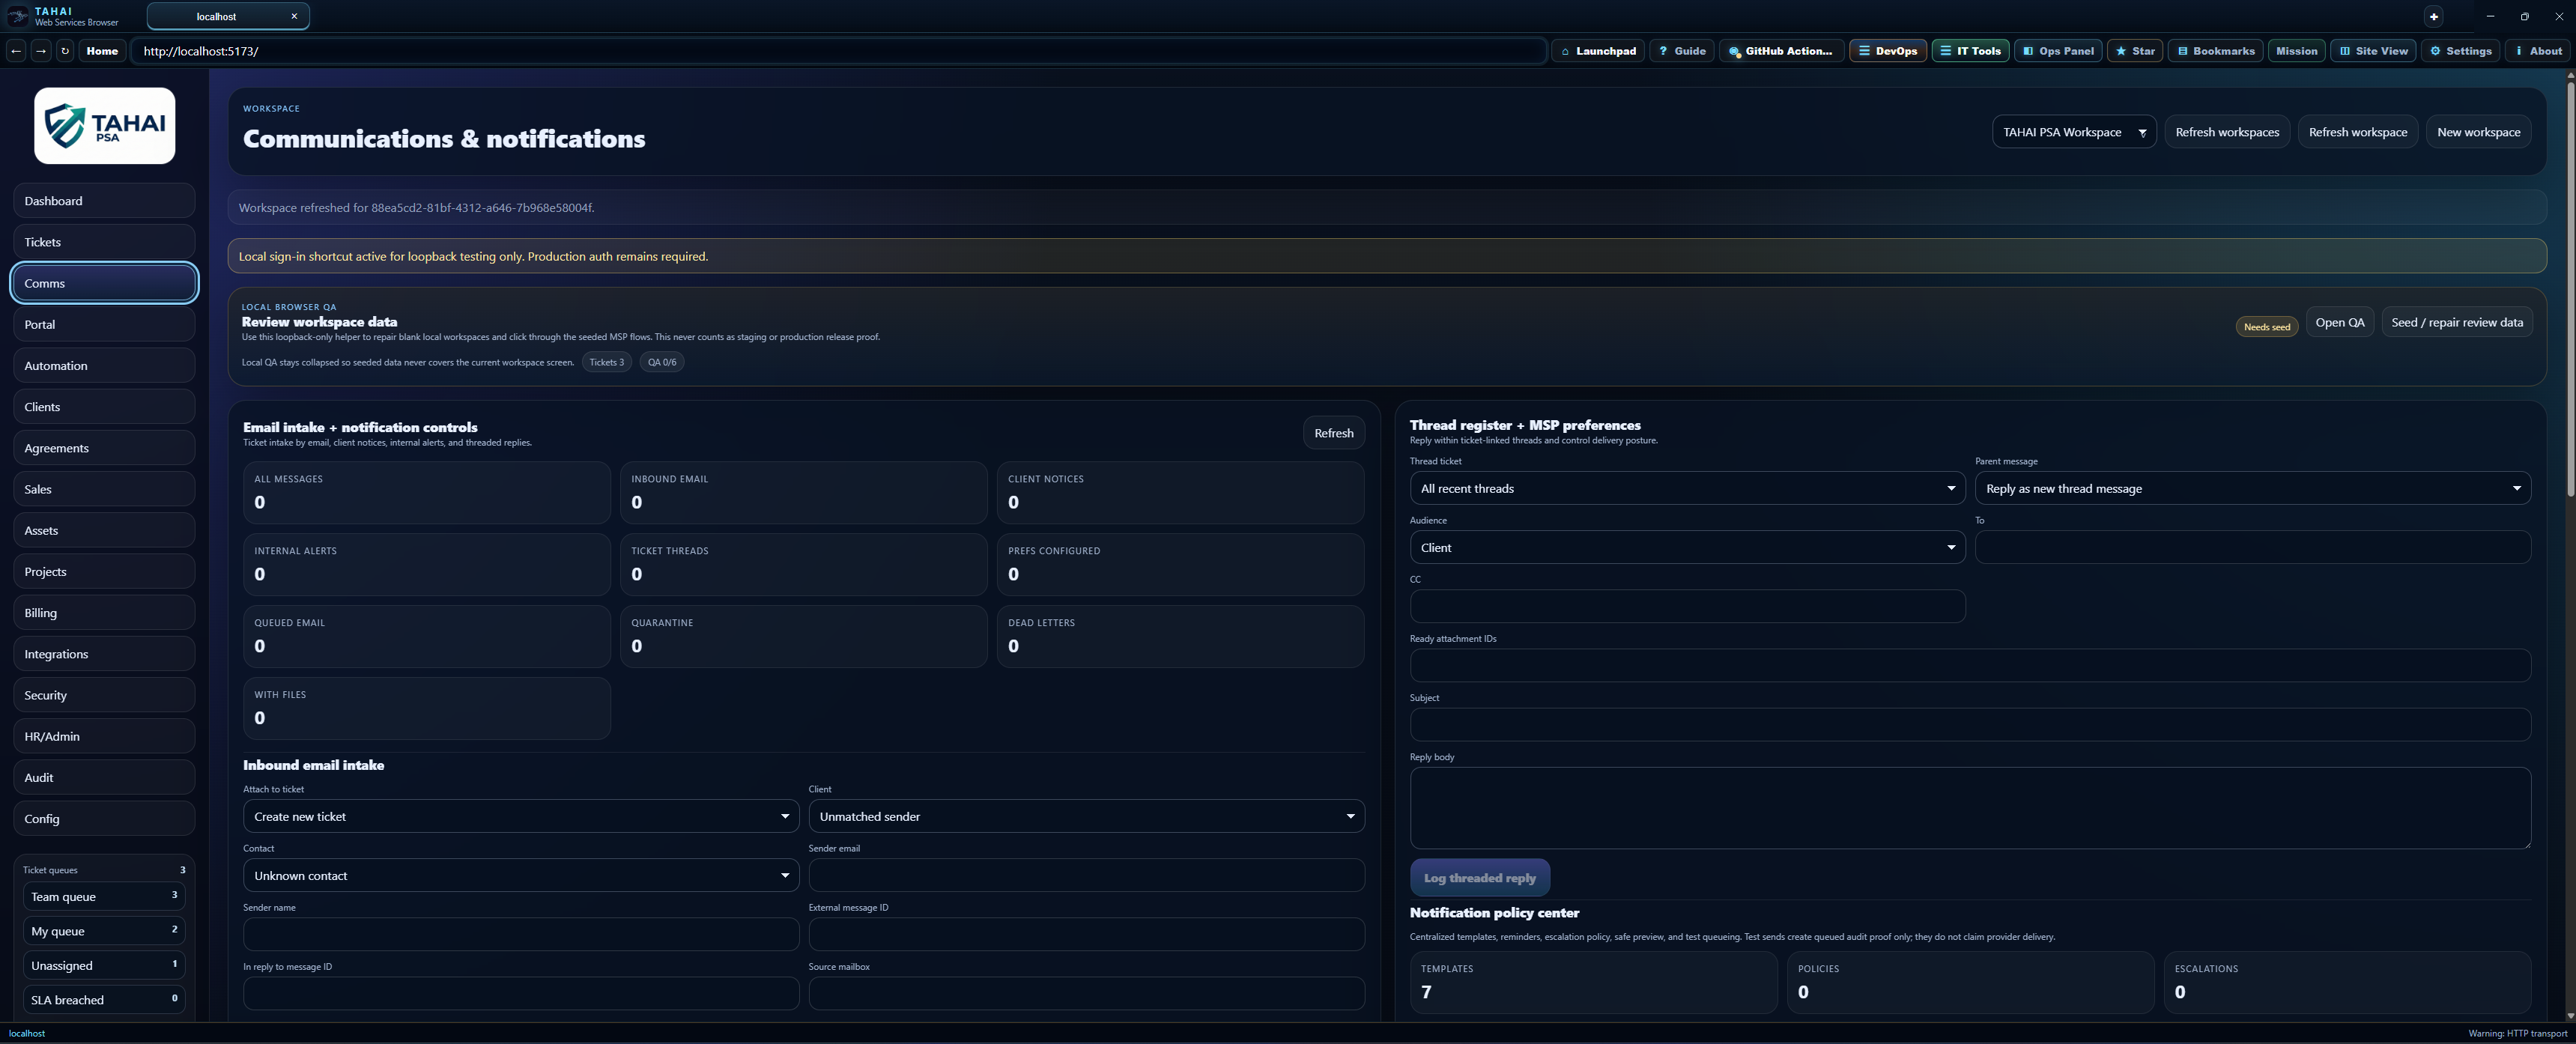
Task: Open Launchpad from the toolbar
Action: pyautogui.click(x=1598, y=51)
